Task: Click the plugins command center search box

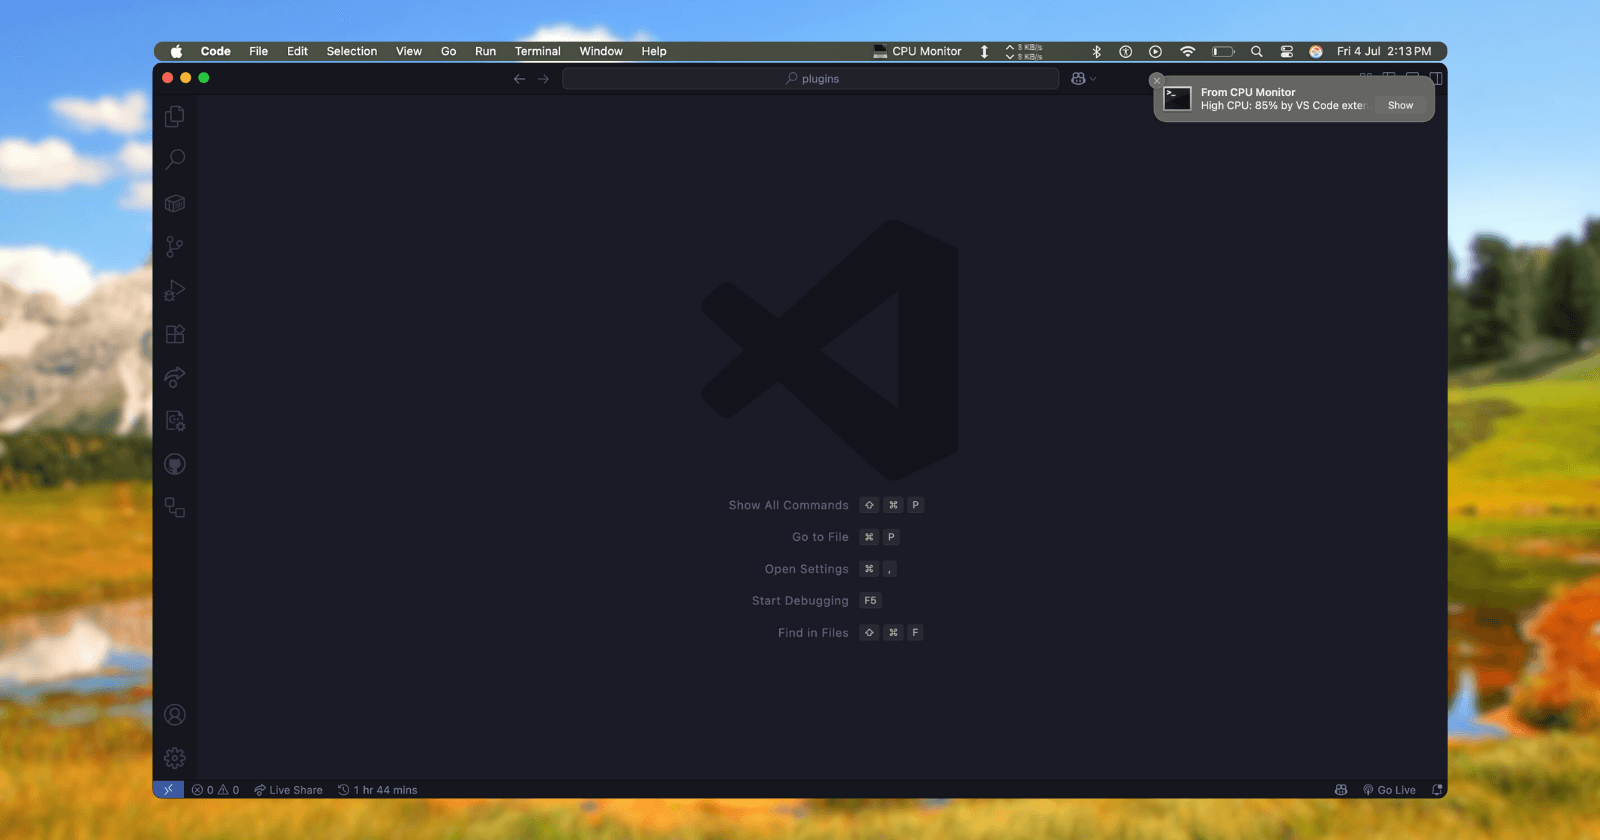Action: tap(810, 79)
